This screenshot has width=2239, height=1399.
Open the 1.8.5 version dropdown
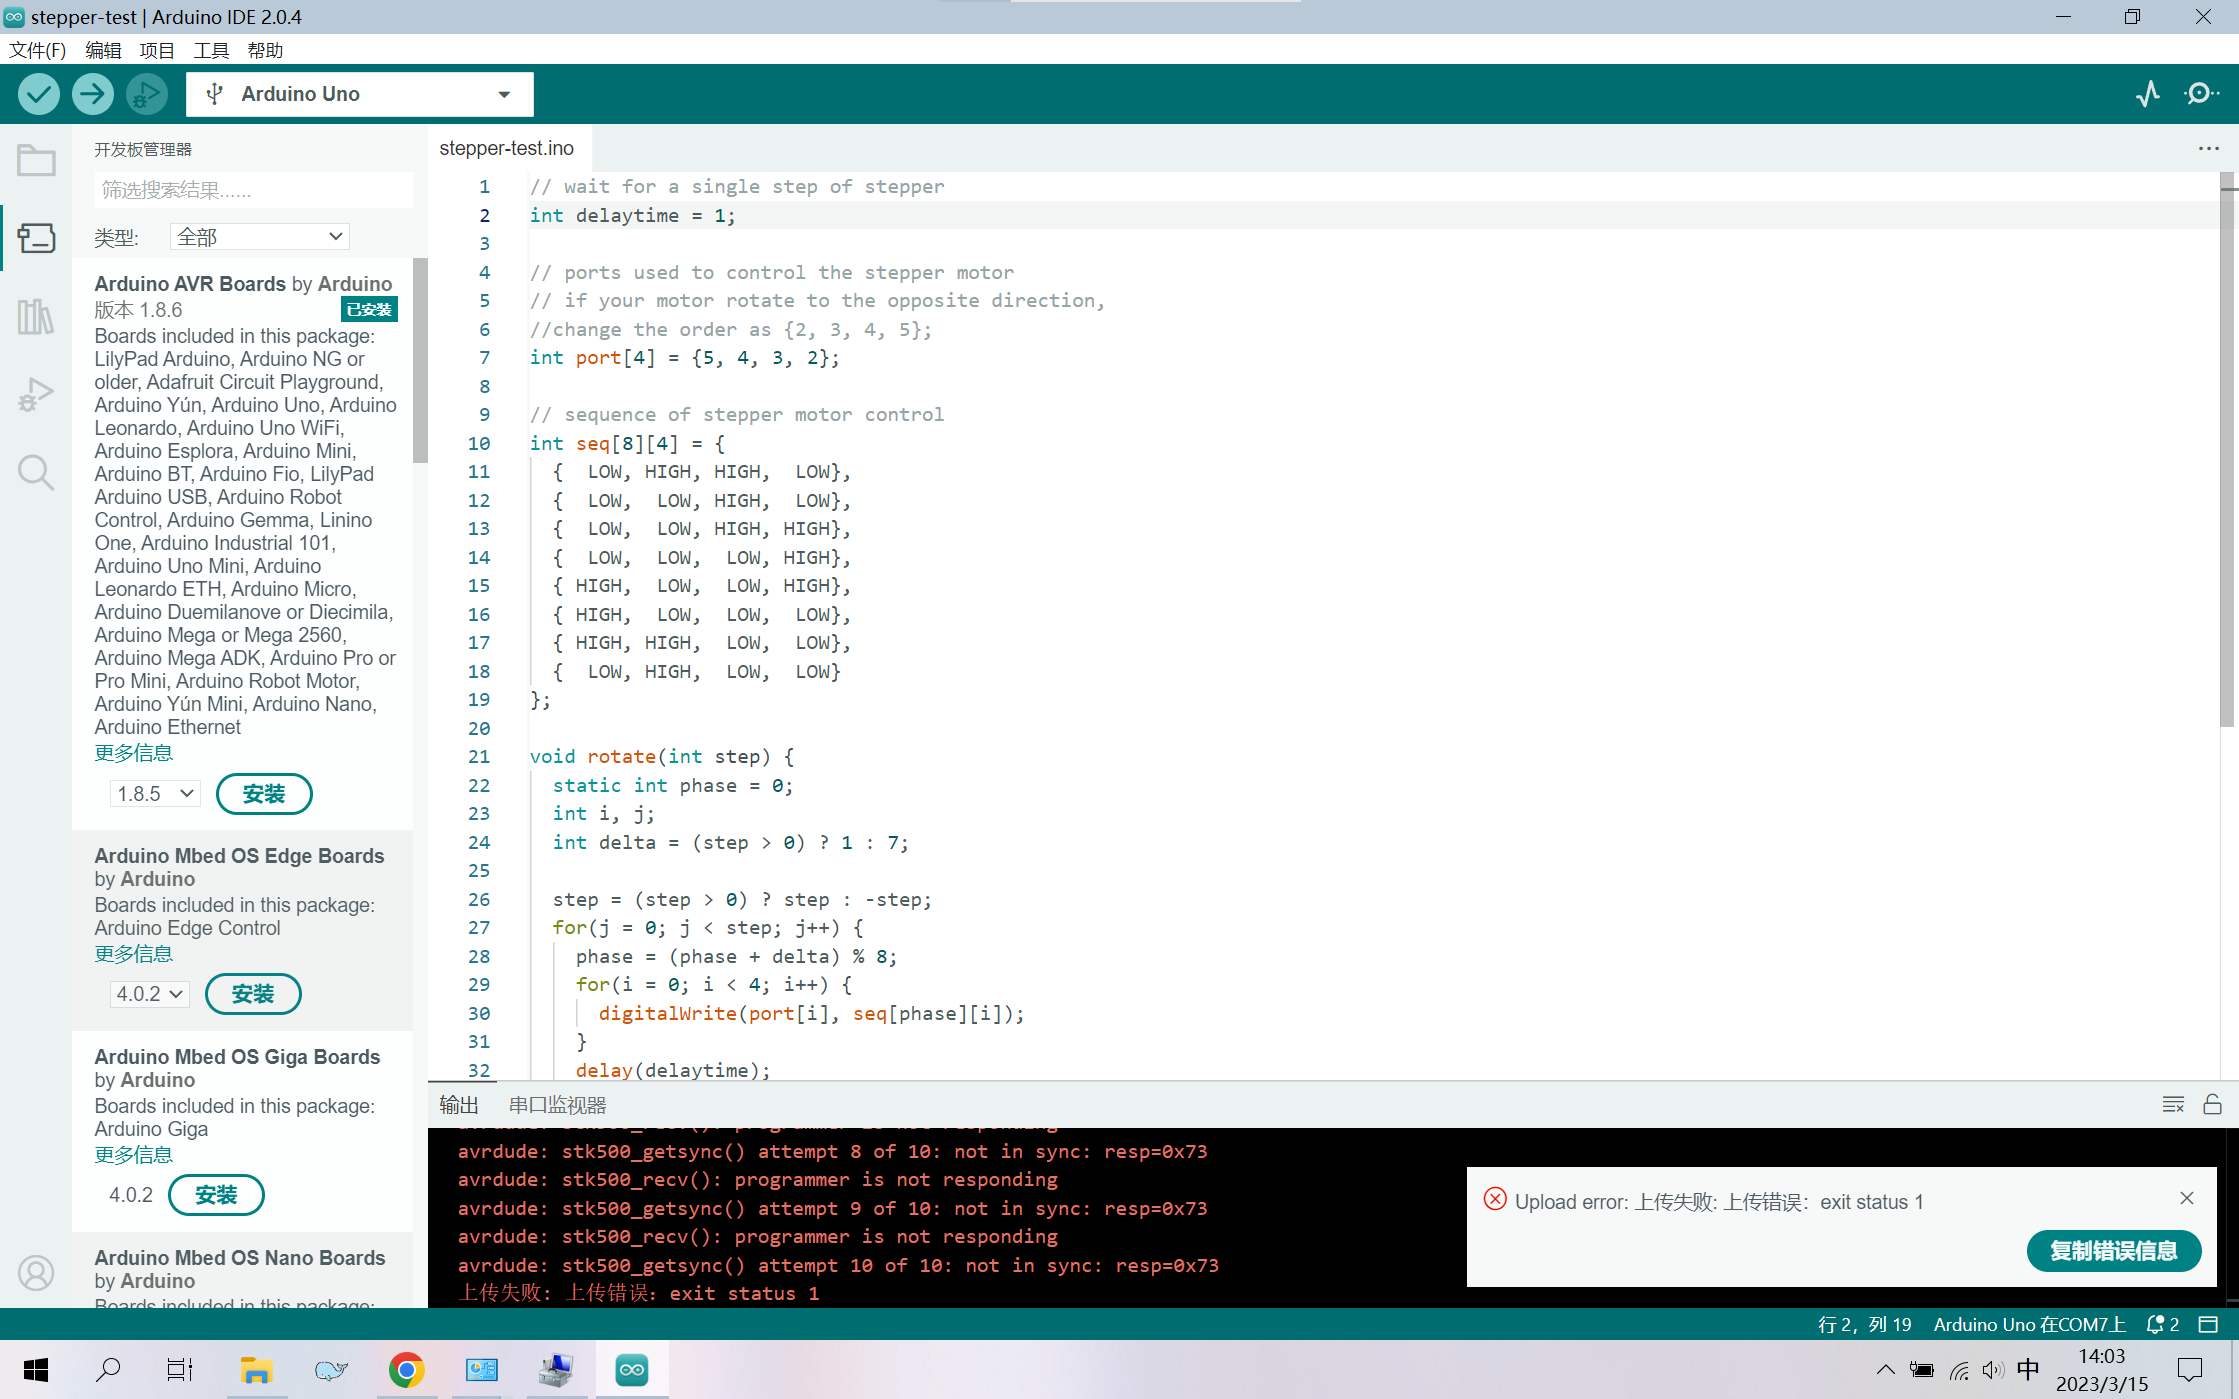click(x=155, y=794)
